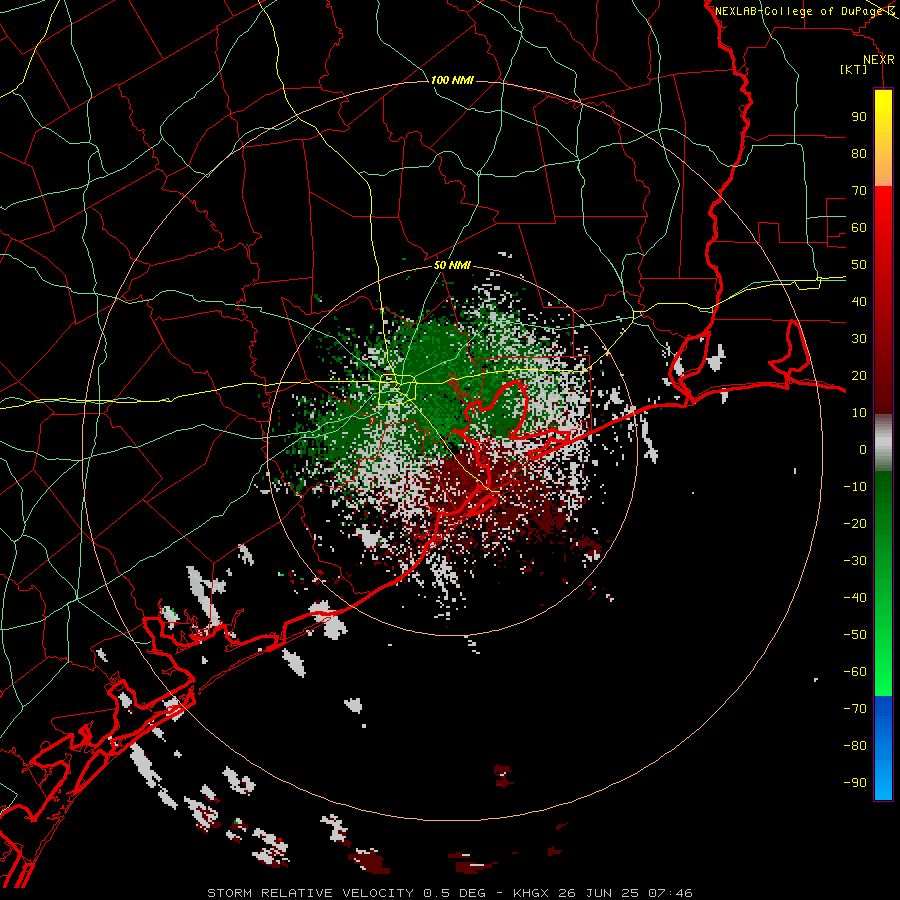Click the 10 value on velocity scale
Screen dimensions: 900x900
[x=859, y=413]
